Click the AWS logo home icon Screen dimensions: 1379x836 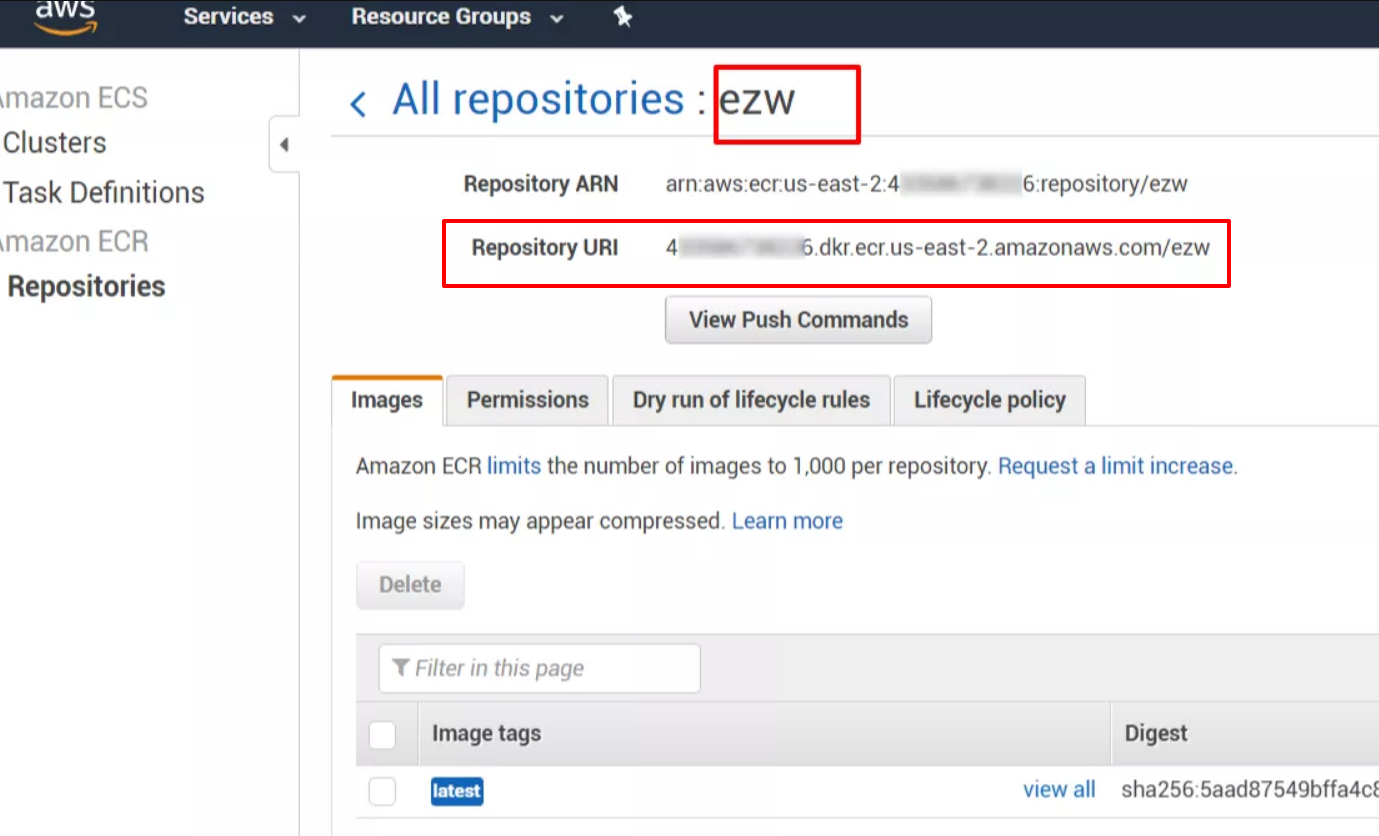65,17
